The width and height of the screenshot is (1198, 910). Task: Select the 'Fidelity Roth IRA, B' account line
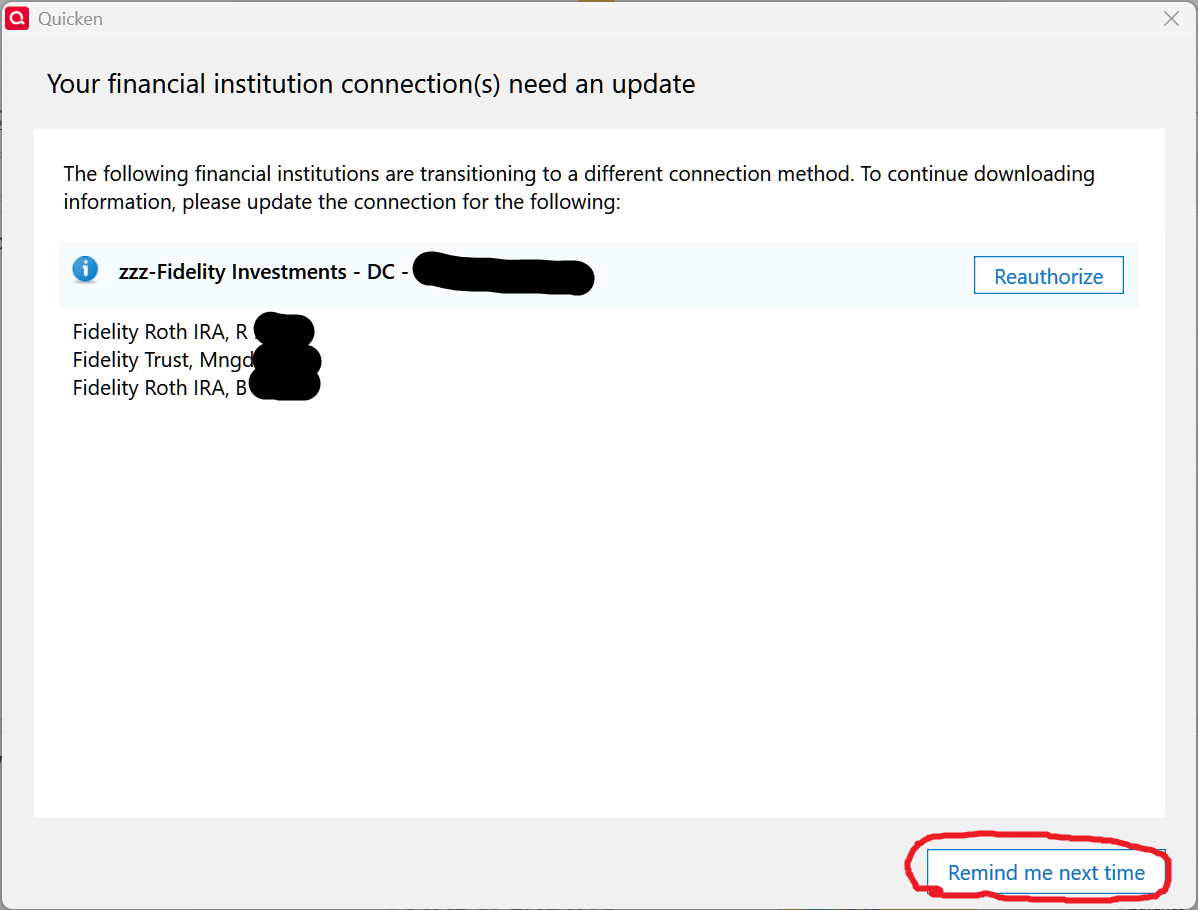point(160,388)
